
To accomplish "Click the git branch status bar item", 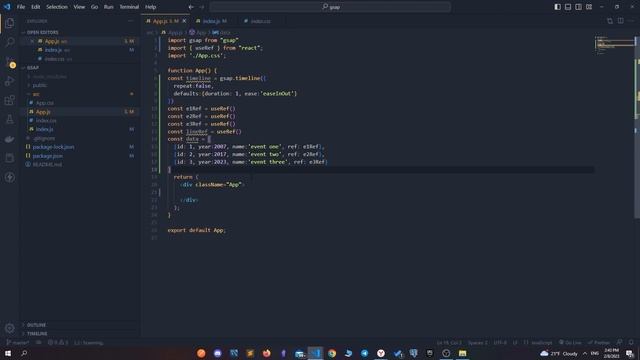I will tap(18, 342).
